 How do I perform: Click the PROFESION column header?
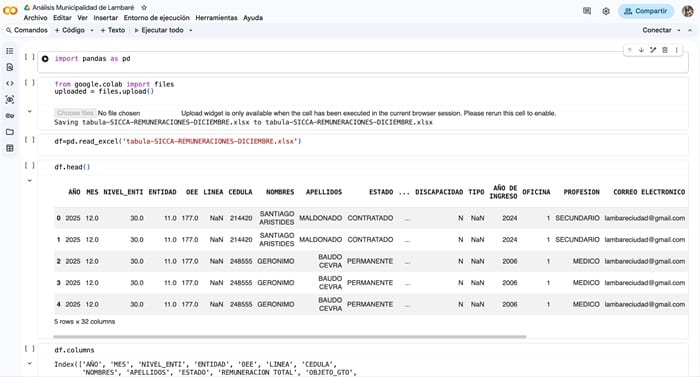point(581,192)
